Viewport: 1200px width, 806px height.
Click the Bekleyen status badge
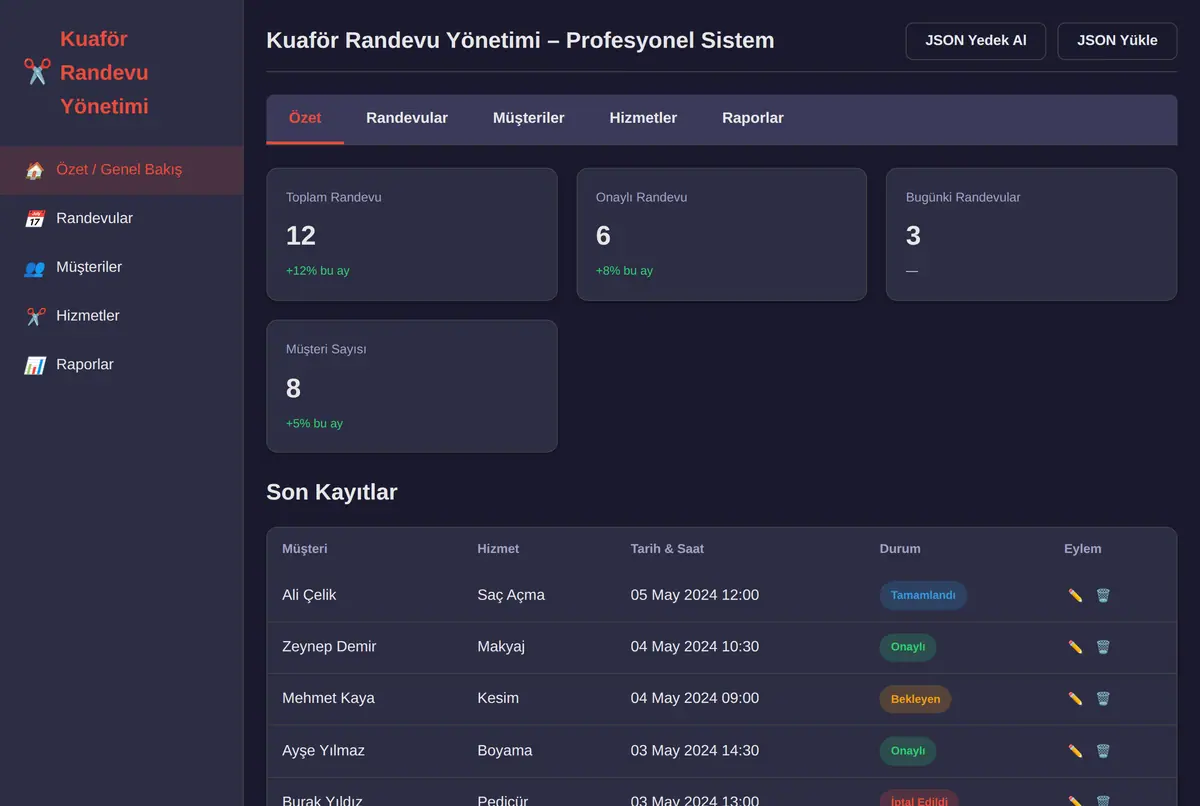point(915,699)
